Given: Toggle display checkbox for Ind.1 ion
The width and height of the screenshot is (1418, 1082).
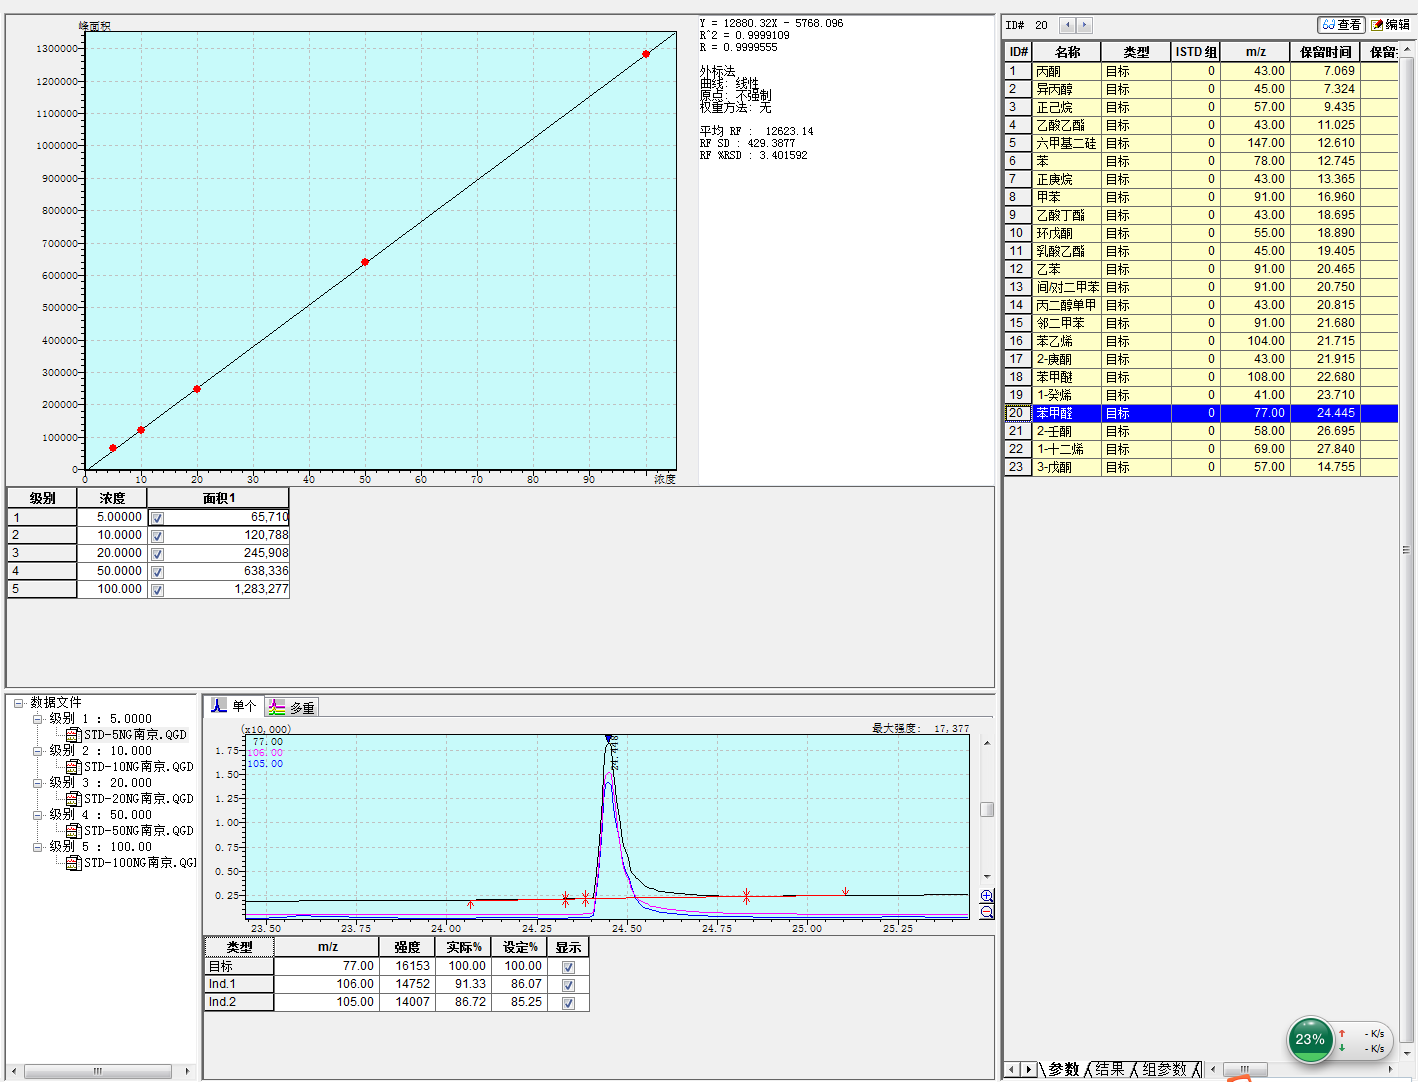Looking at the screenshot, I should (x=568, y=985).
